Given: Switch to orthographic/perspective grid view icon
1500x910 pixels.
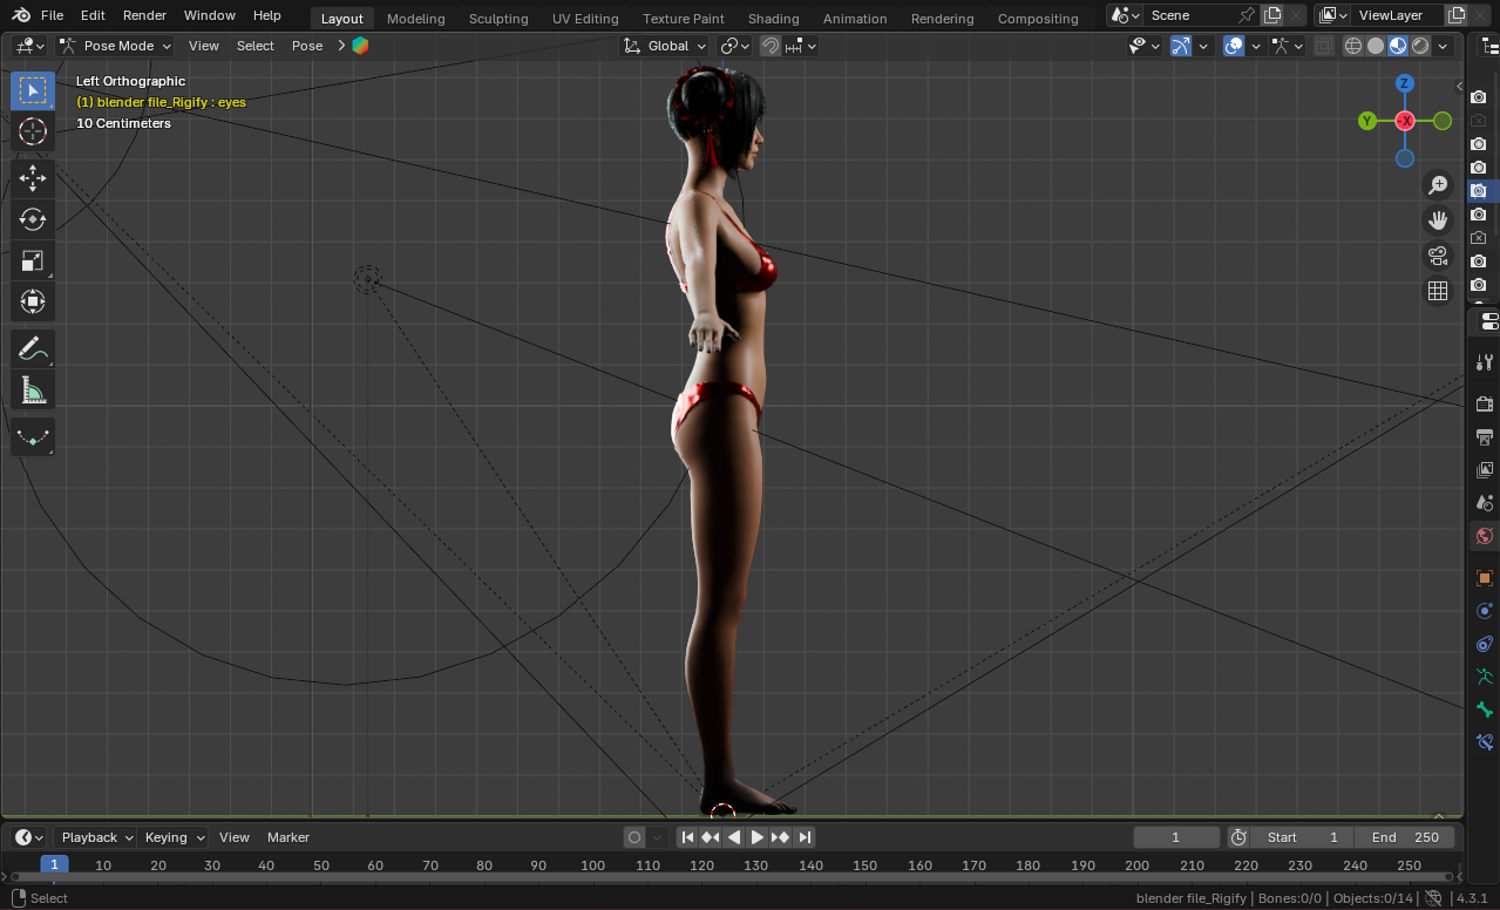Looking at the screenshot, I should (x=1438, y=291).
